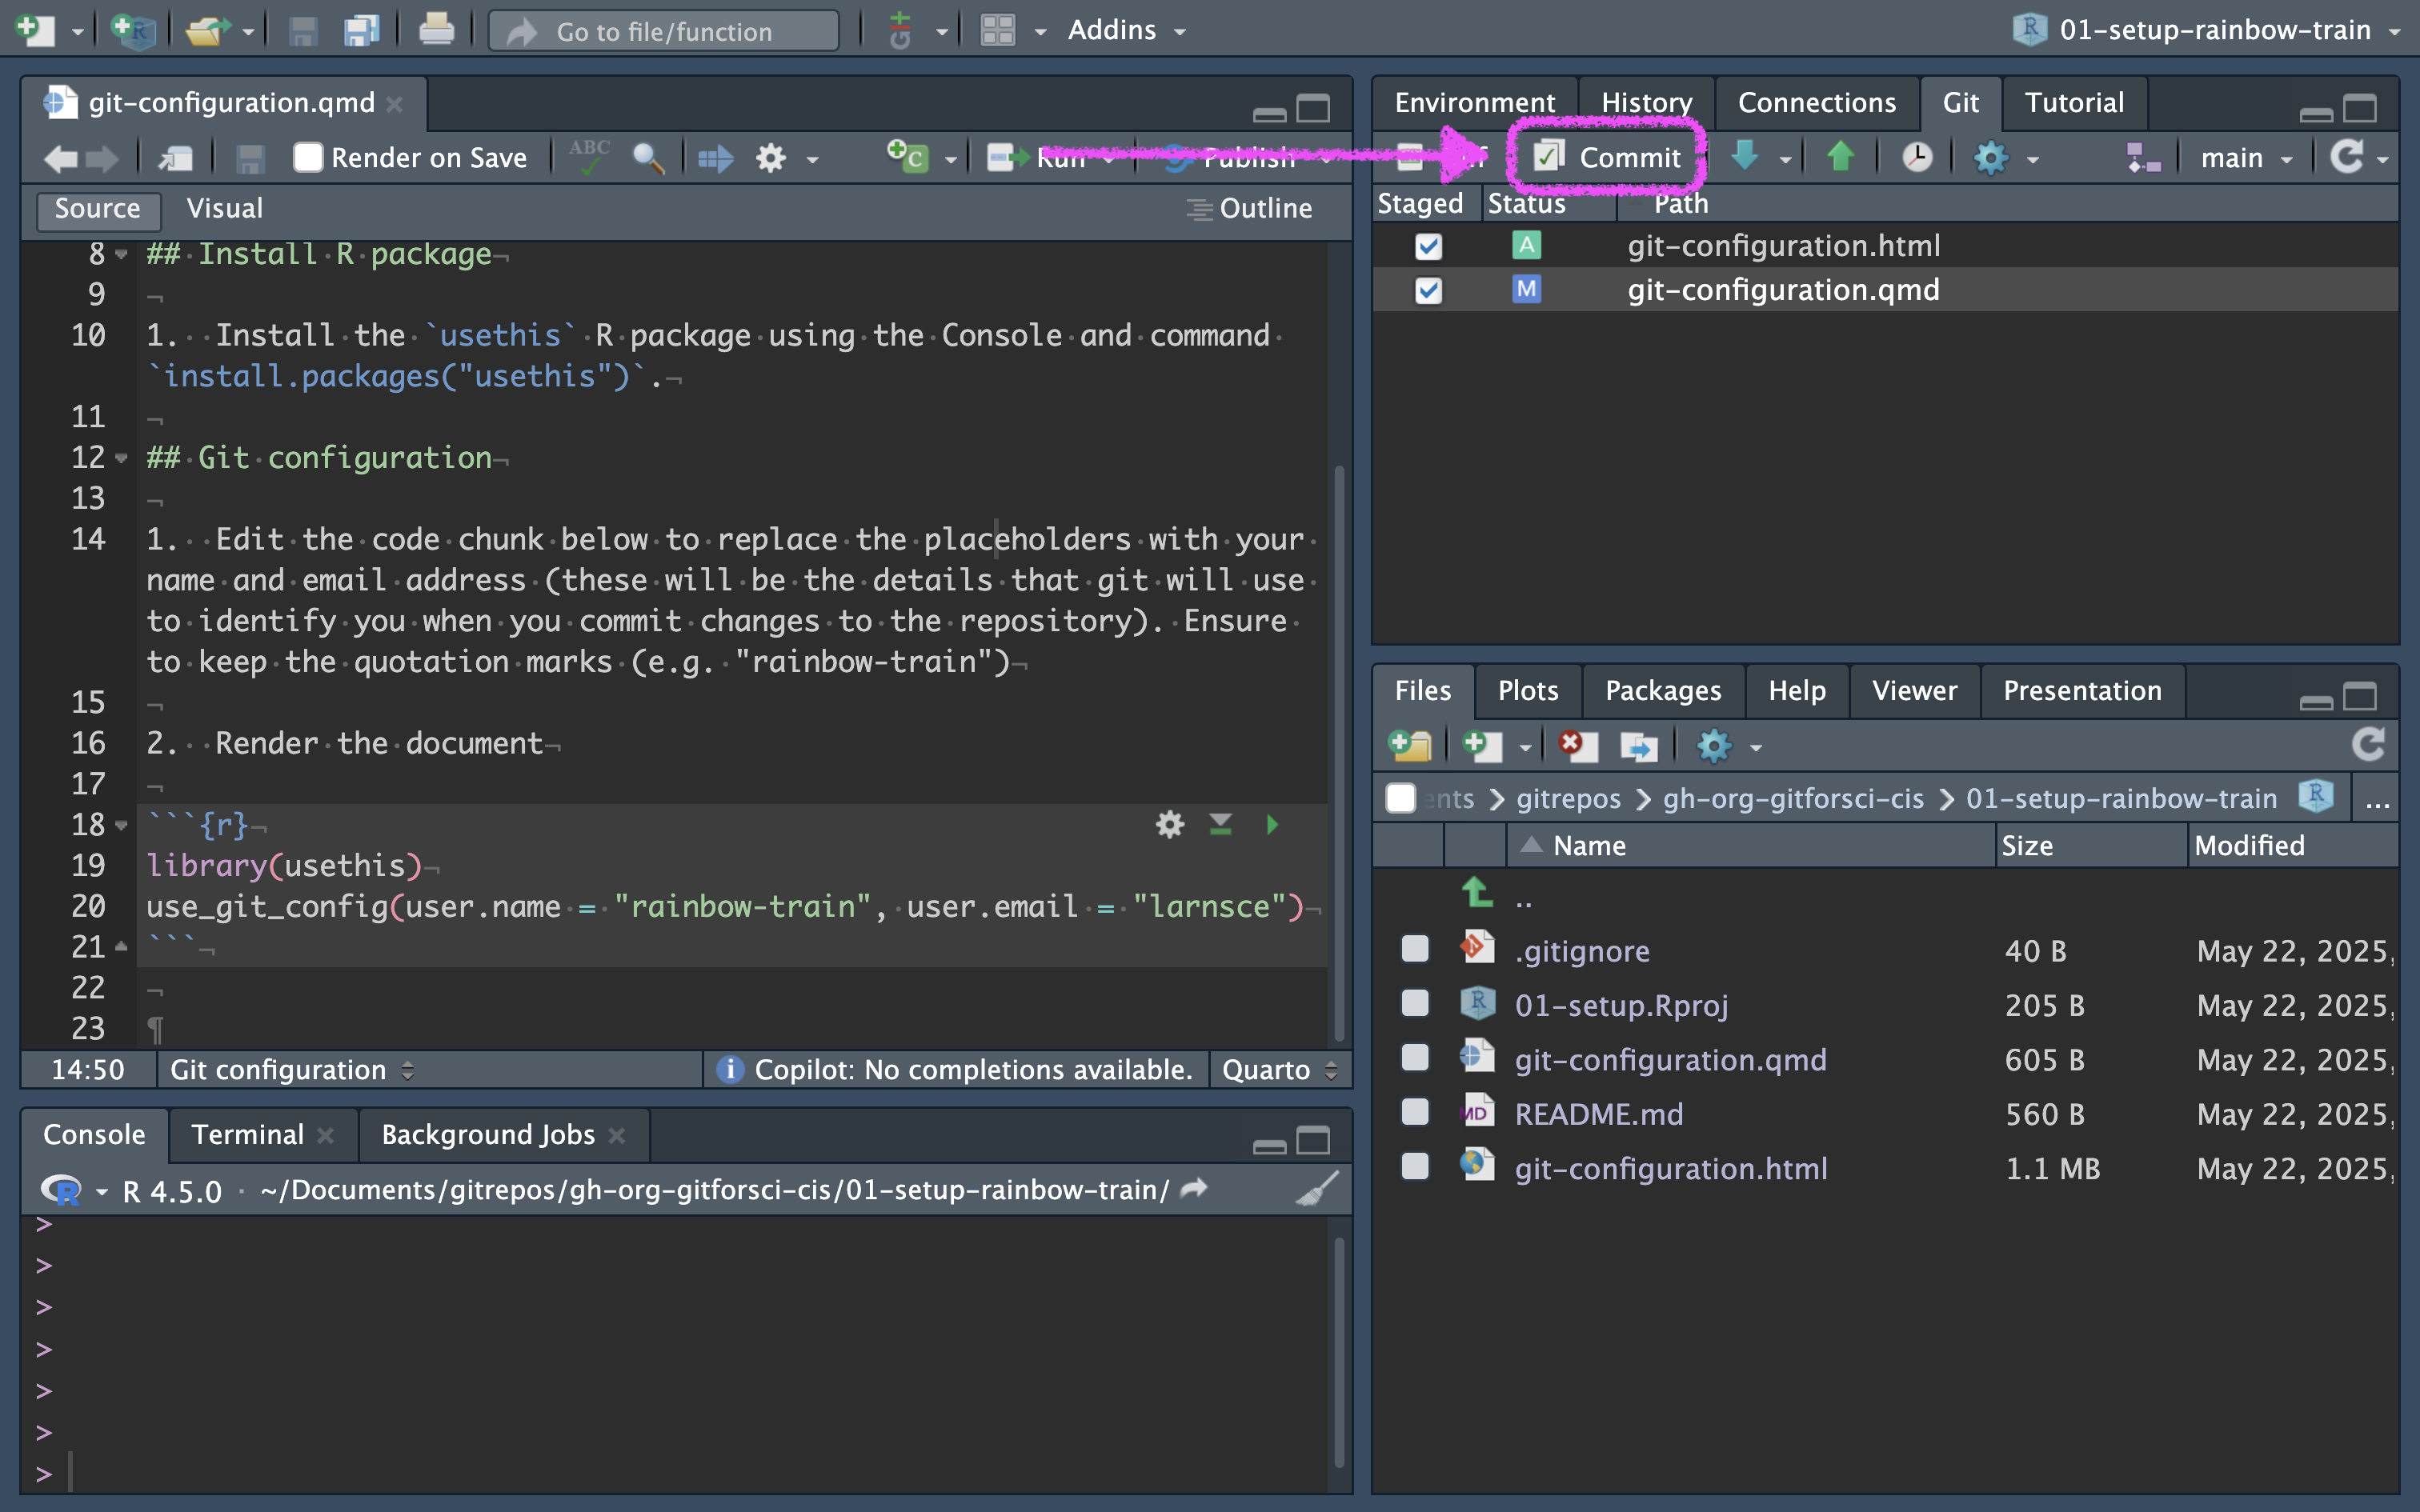Screen dimensions: 2420x1512
Task: Click New Folder icon in Files pane
Action: pos(1411,746)
